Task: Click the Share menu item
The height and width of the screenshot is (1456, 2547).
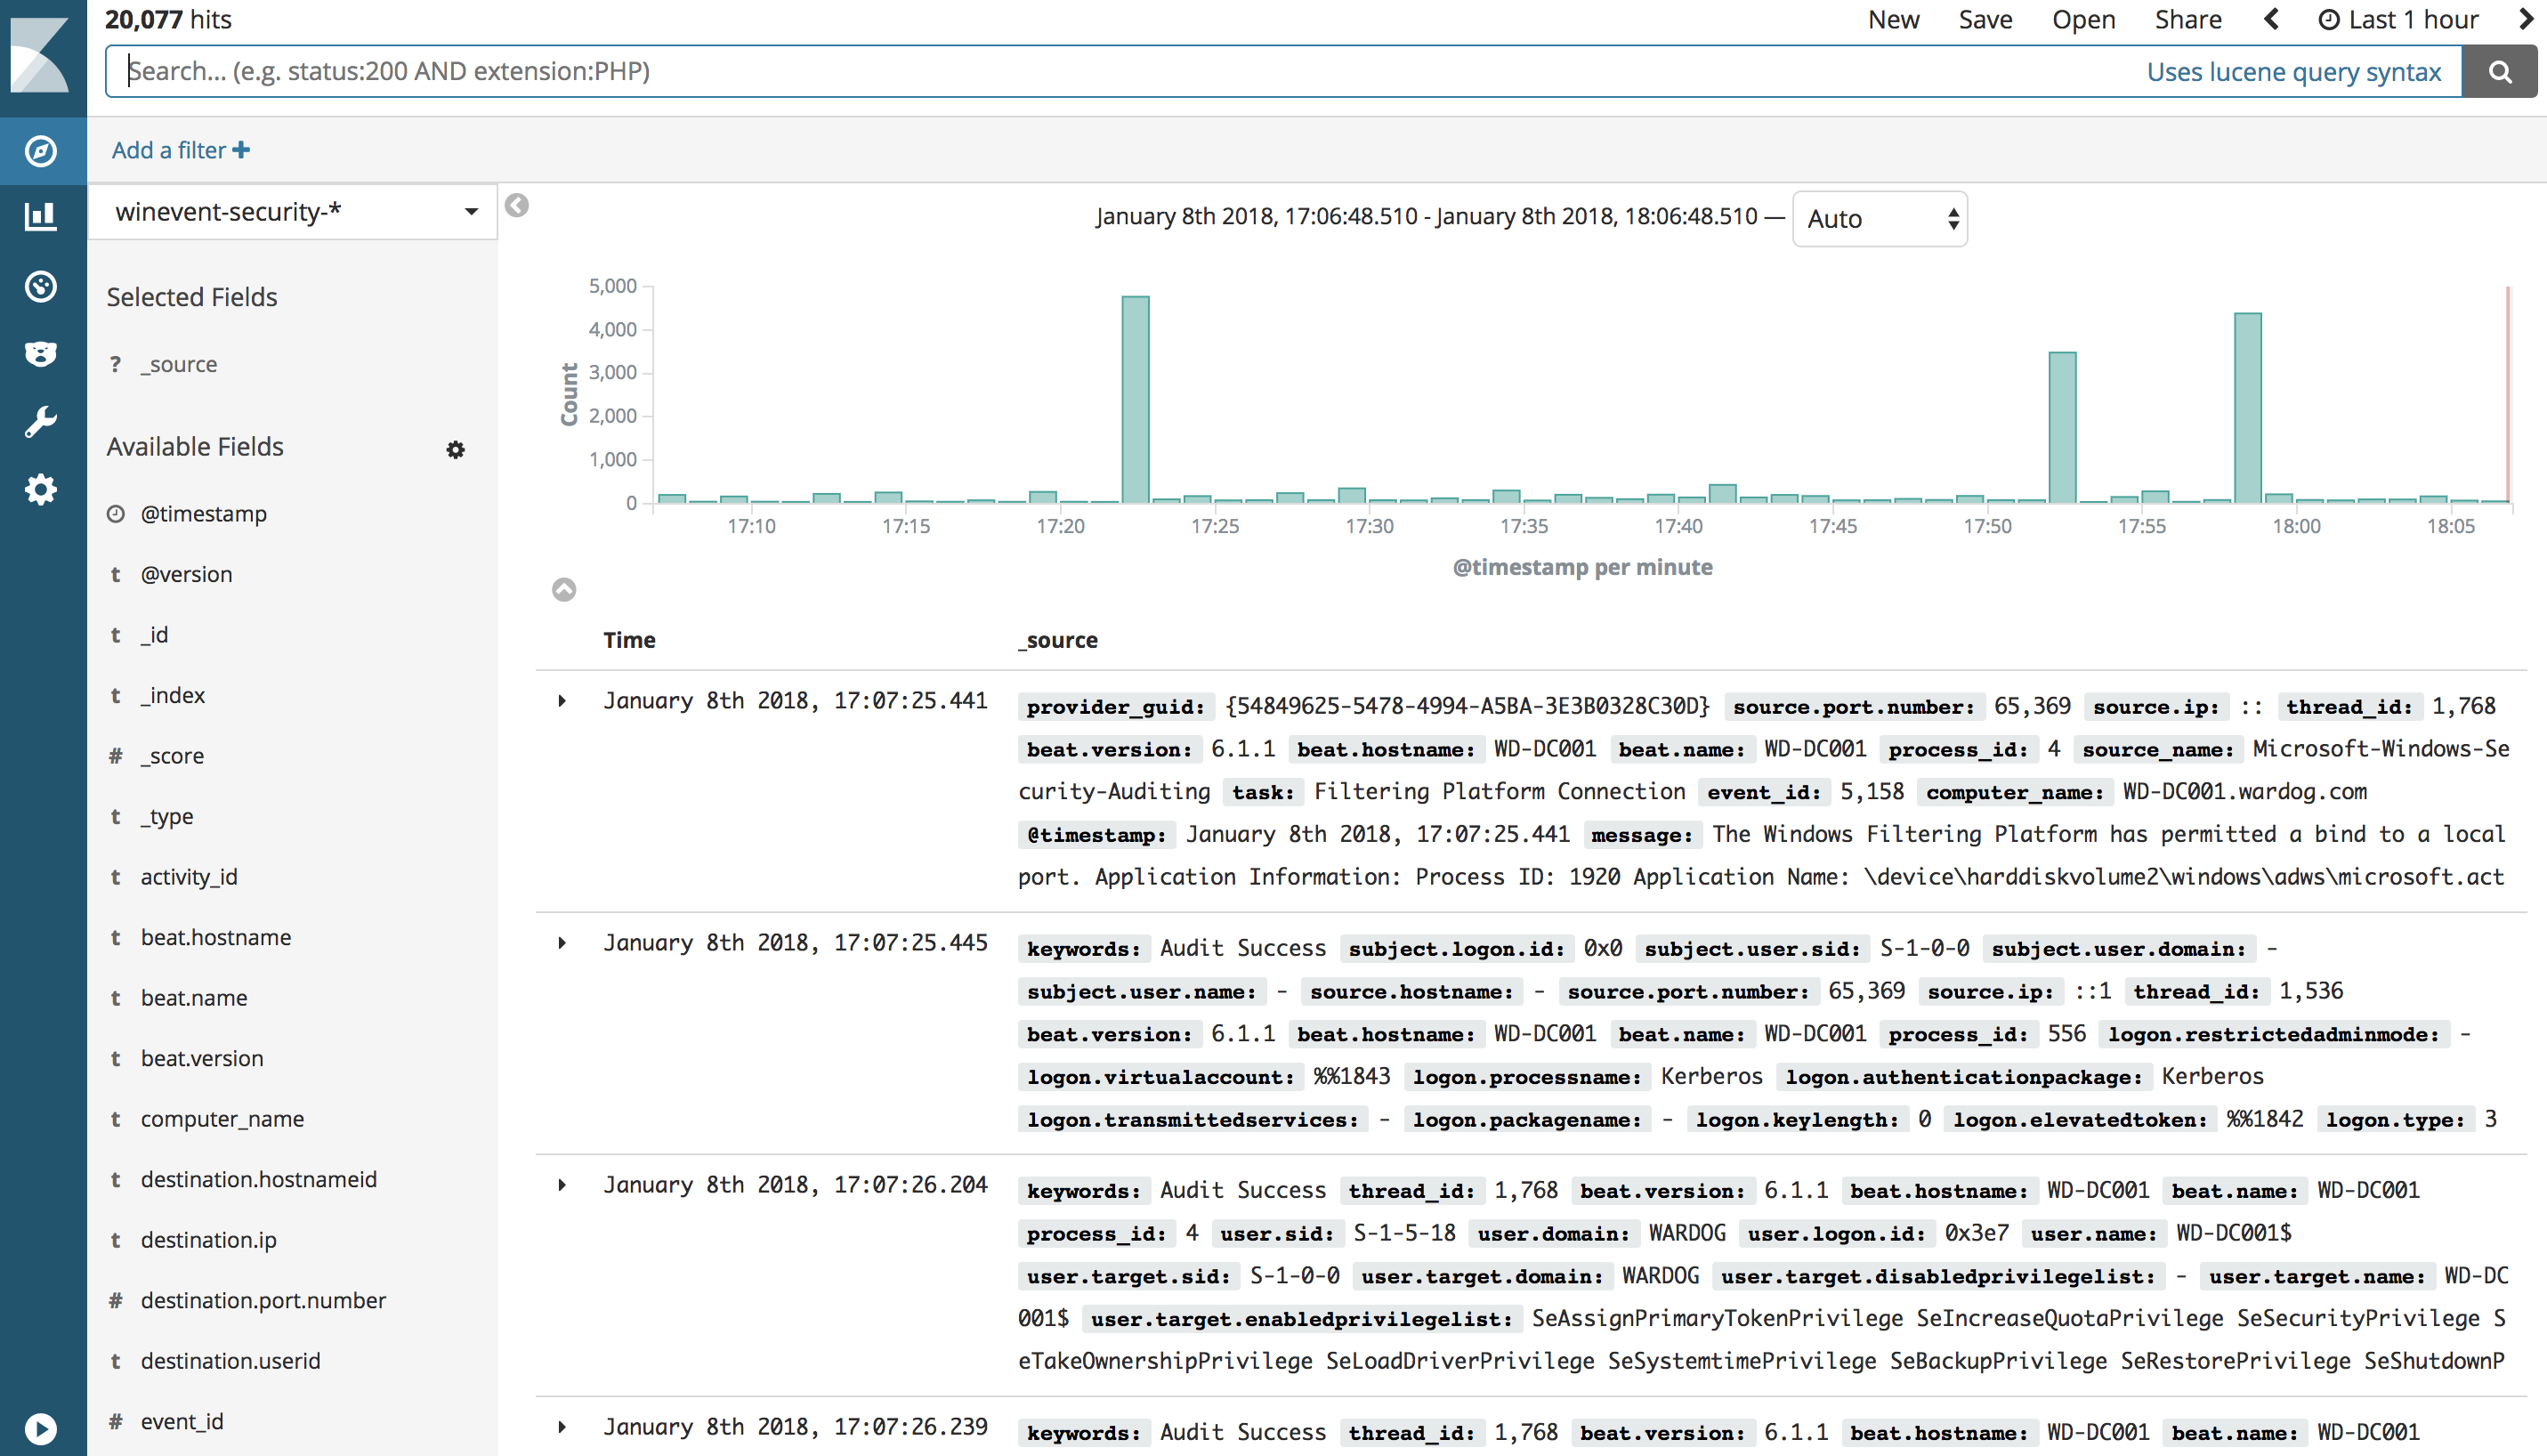Action: pyautogui.click(x=2187, y=20)
